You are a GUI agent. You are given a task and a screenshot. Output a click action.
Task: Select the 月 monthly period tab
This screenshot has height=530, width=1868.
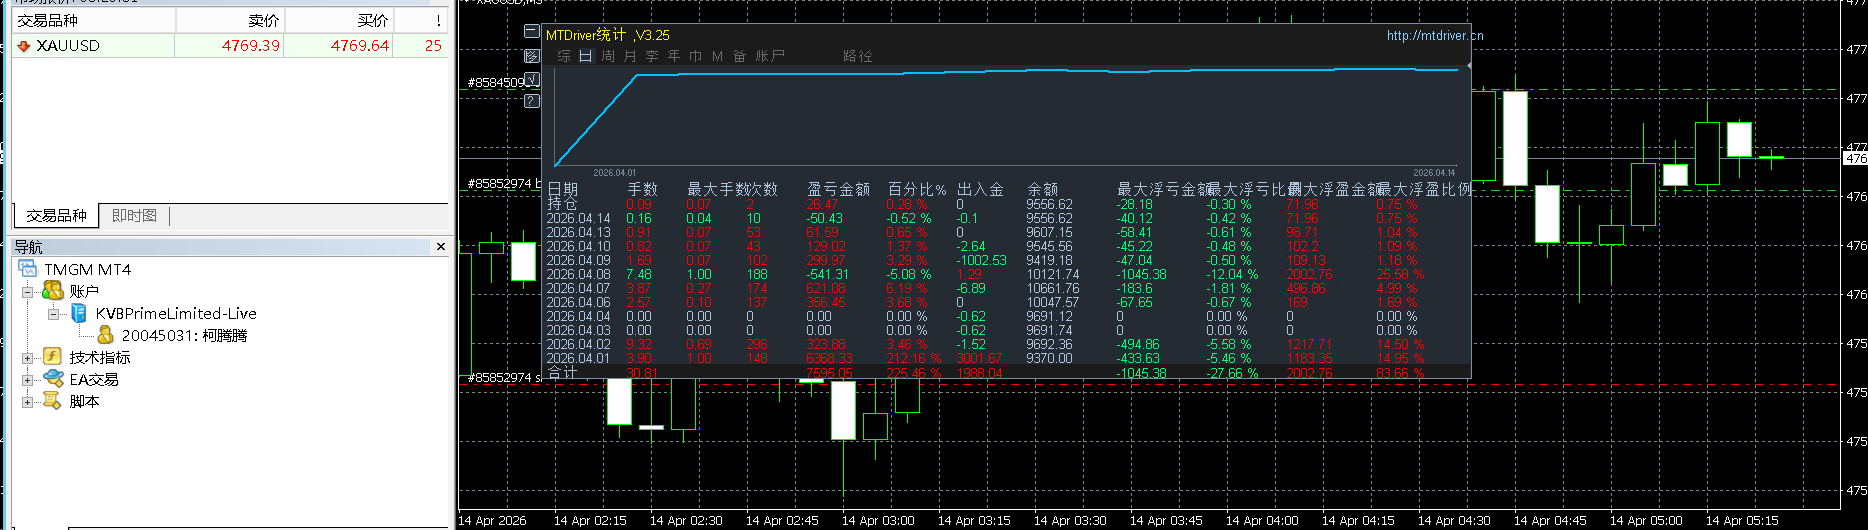click(x=630, y=56)
